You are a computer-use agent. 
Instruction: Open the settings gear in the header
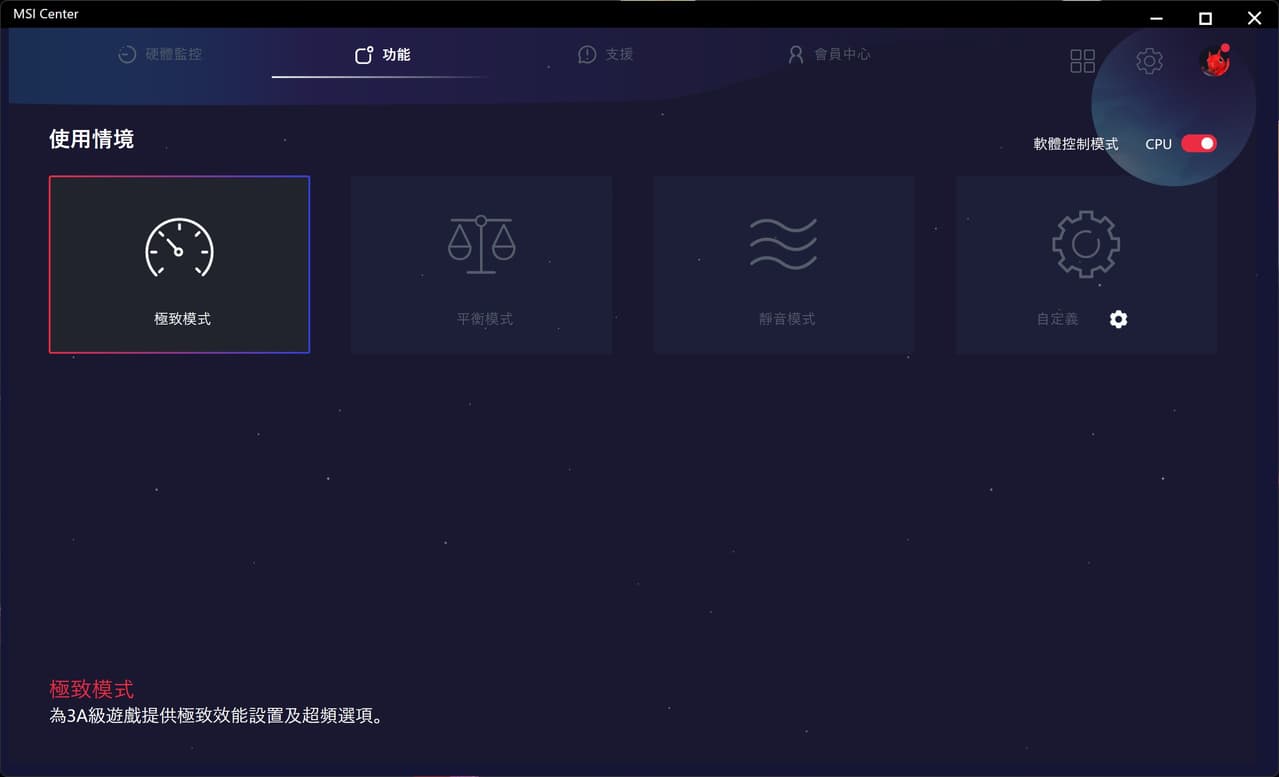(1149, 61)
